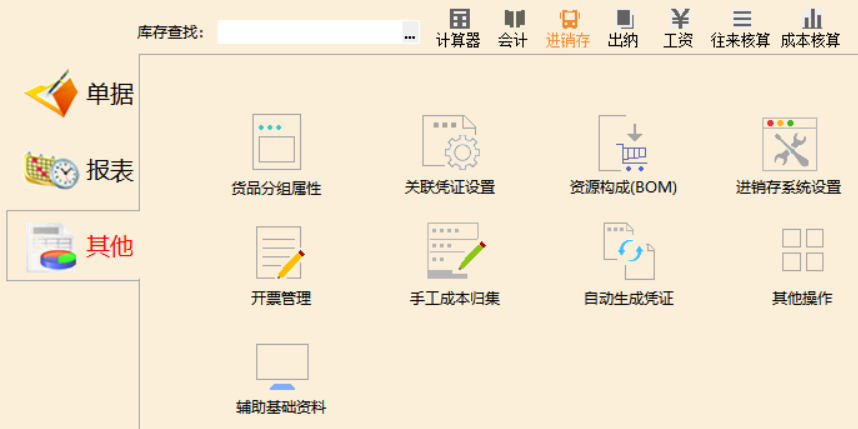
Task: Open 辅助基础资料 monitor icon
Action: click(282, 367)
